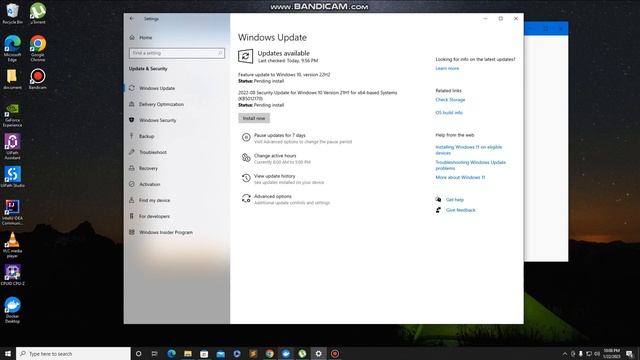Click the taskbar clock and date
Screen dimensions: 640x360
point(611,353)
